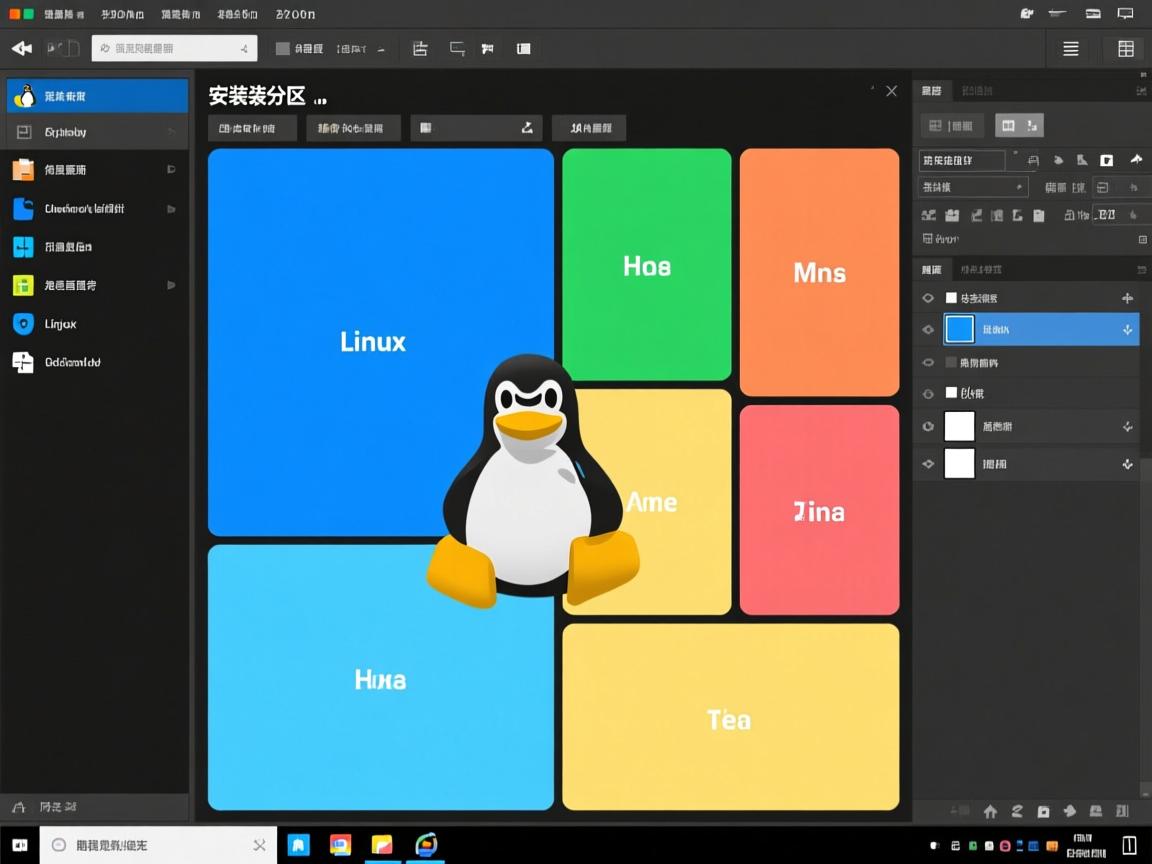Click the blue color swatch on the selected layer
Screen dimensions: 1152x864
(x=959, y=328)
